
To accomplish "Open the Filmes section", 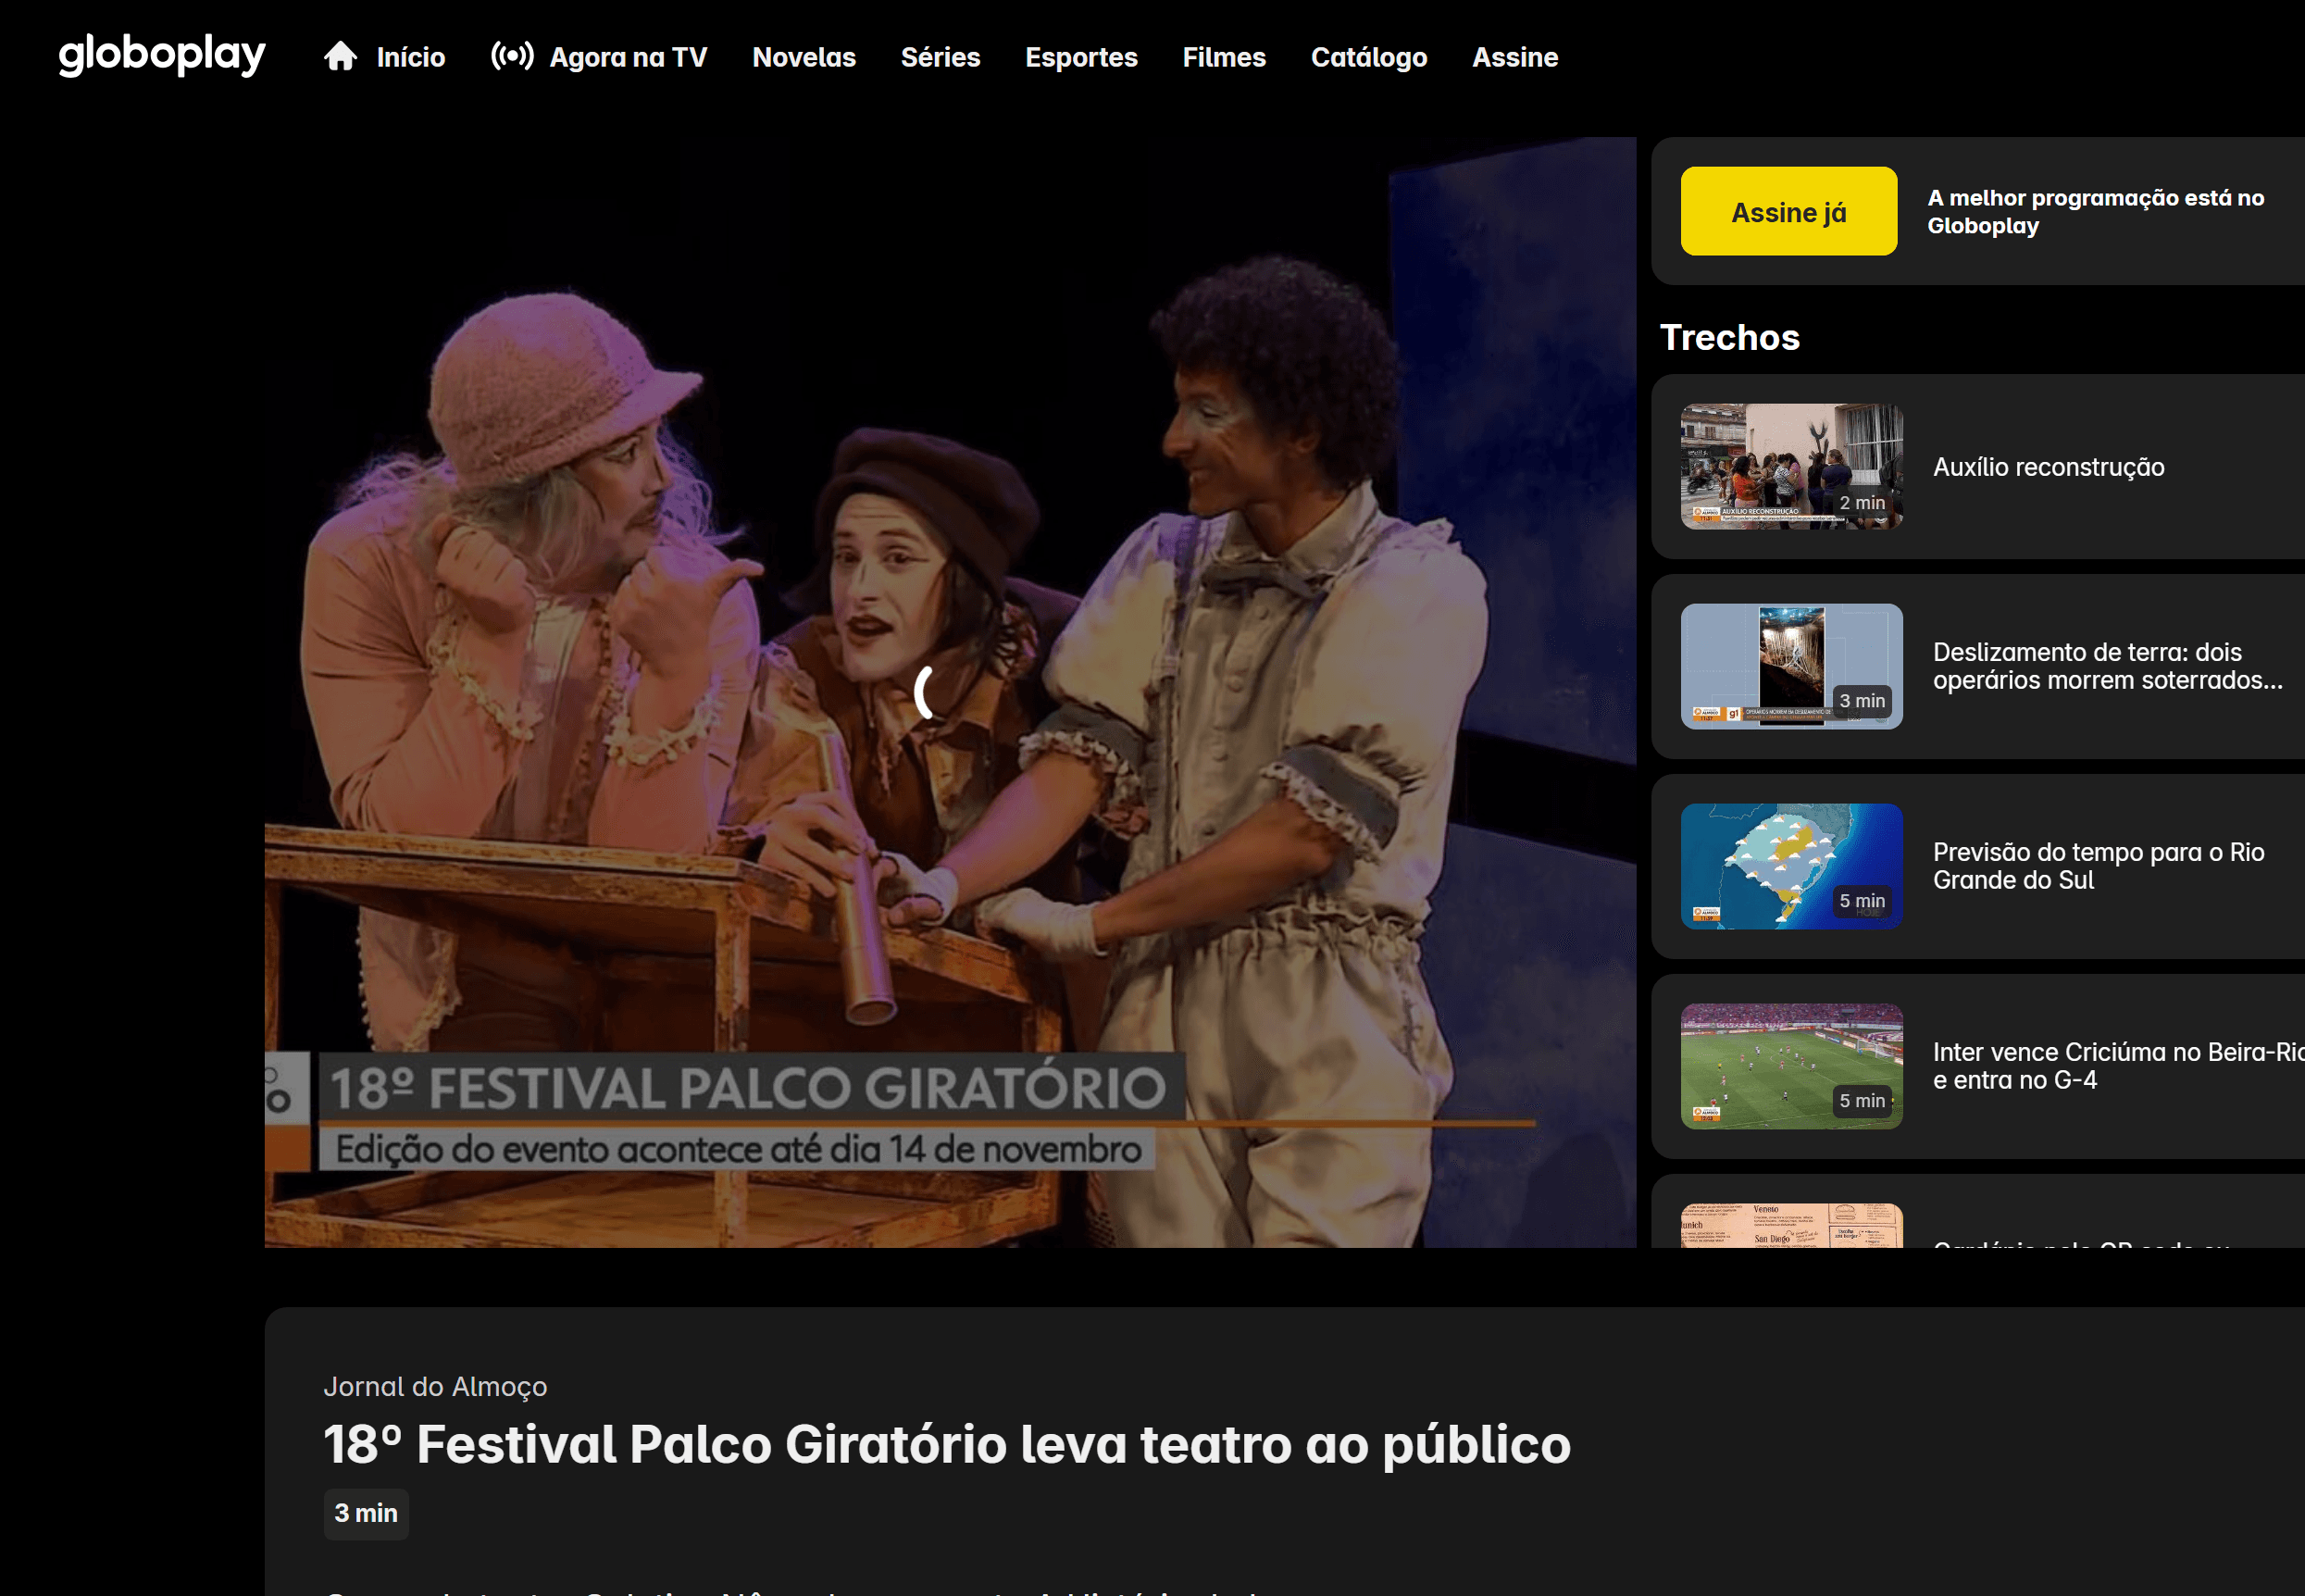I will pos(1224,57).
